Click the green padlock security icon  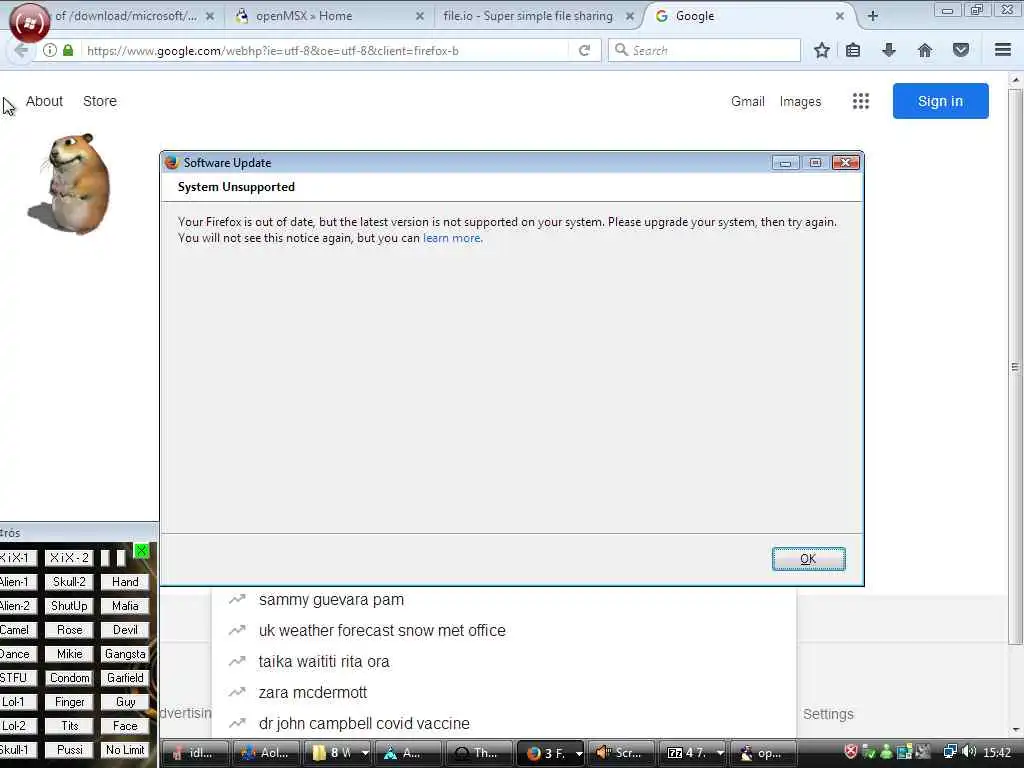(68, 50)
